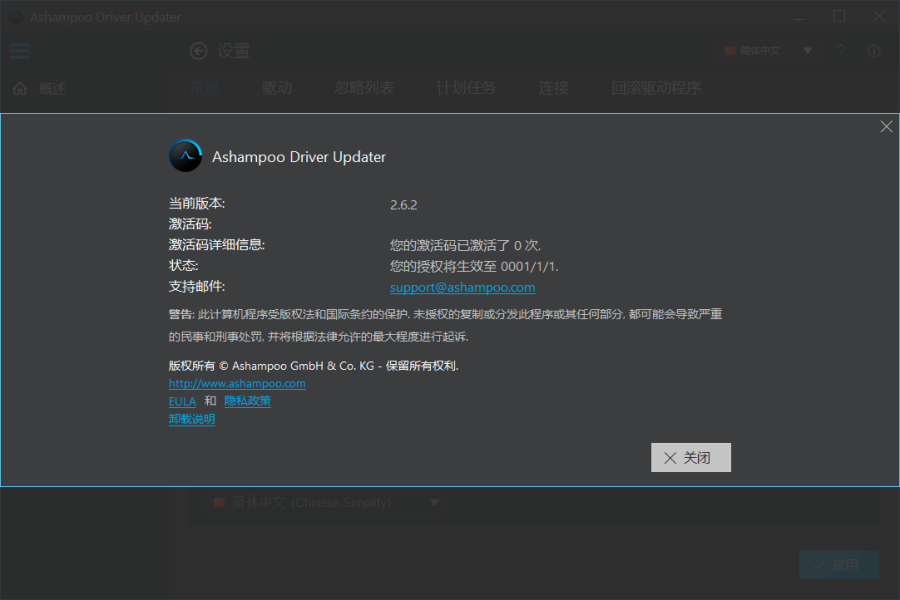Screen dimensions: 900x600
Task: Open the hamburger menu icon
Action: pos(20,51)
